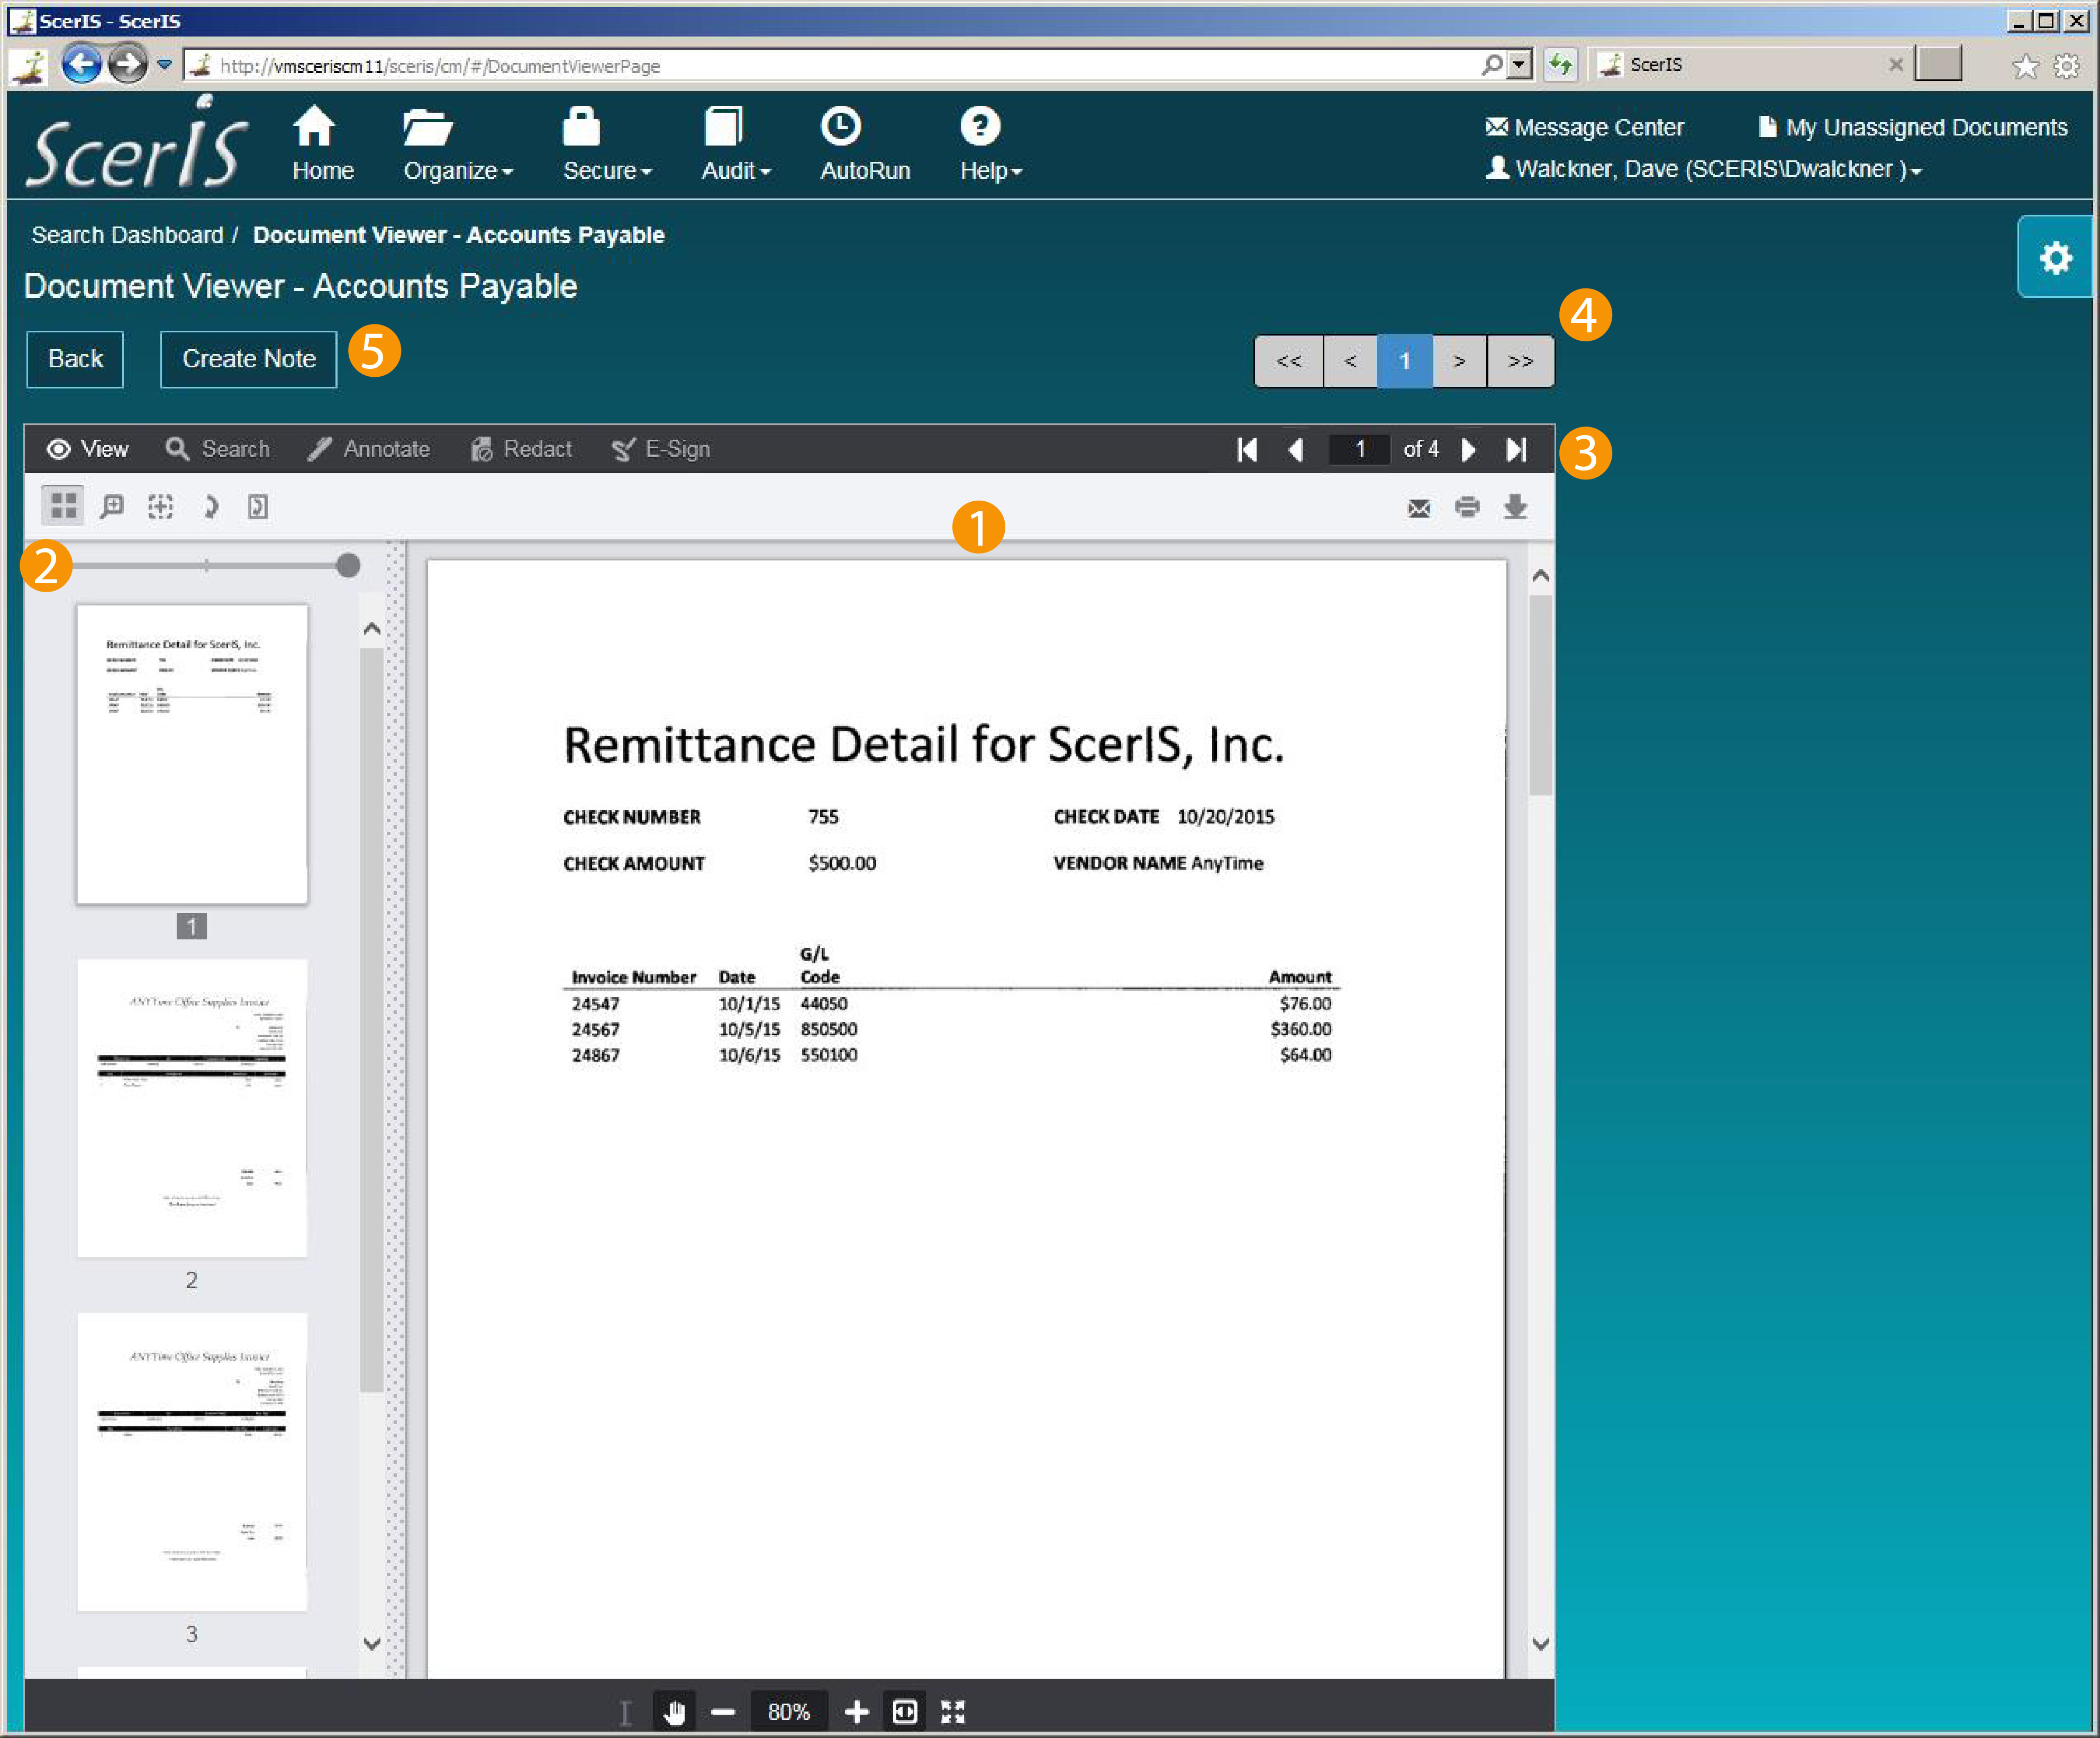Screen dimensions: 2100x1738
Task: Download the document with arrow icon
Action: (x=1515, y=507)
